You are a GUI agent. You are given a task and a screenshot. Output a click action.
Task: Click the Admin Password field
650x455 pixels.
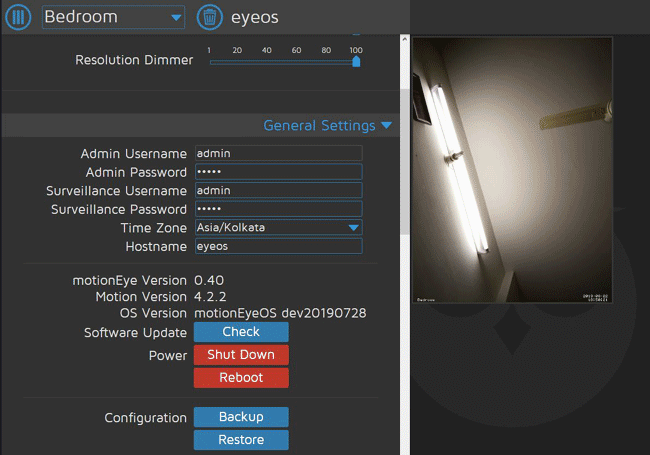pyautogui.click(x=279, y=172)
